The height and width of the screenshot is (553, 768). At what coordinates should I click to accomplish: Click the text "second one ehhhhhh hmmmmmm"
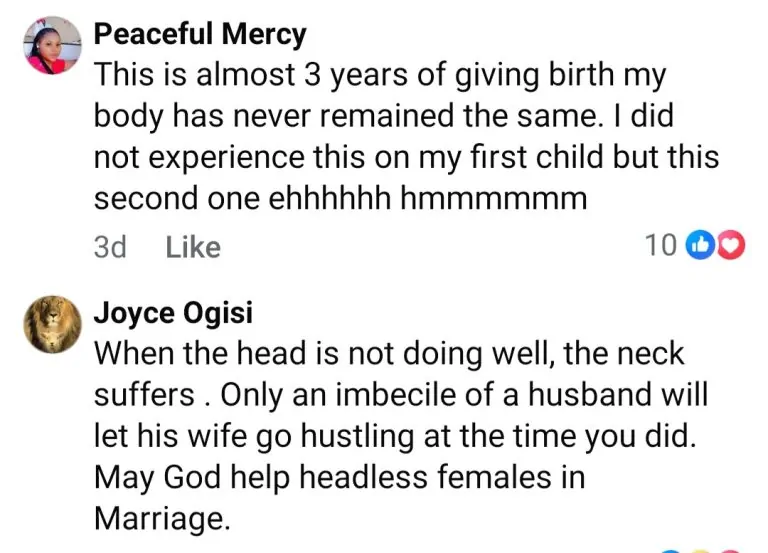click(340, 198)
